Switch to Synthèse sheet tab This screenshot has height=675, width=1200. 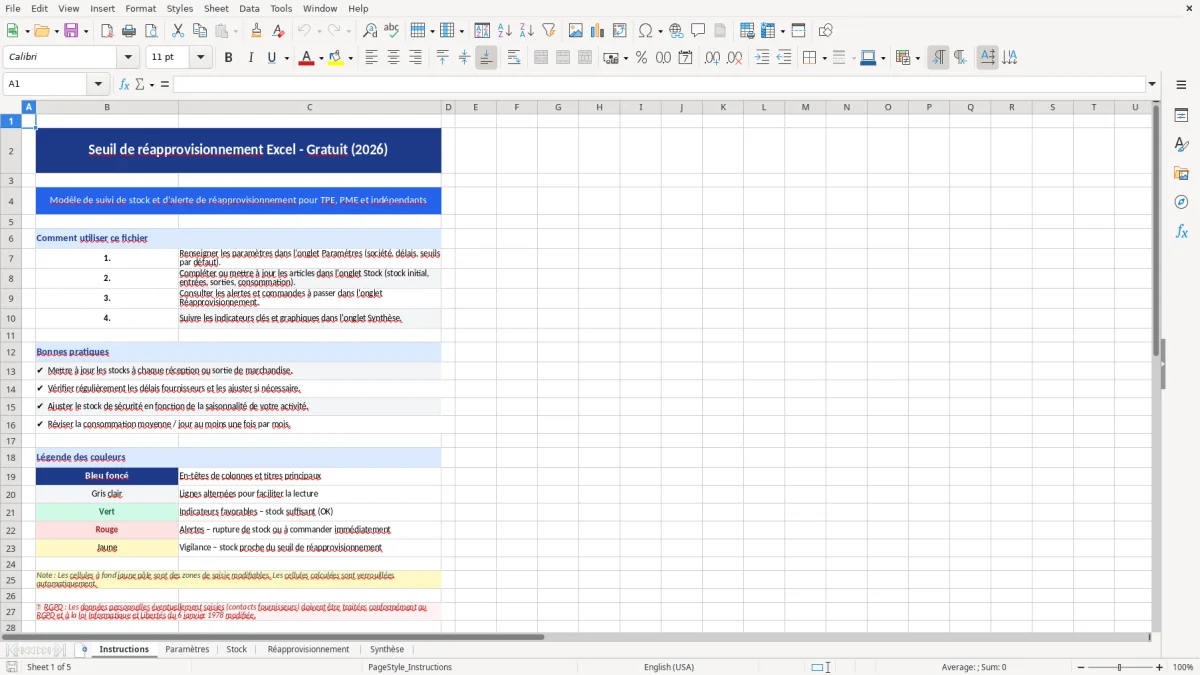coord(387,649)
